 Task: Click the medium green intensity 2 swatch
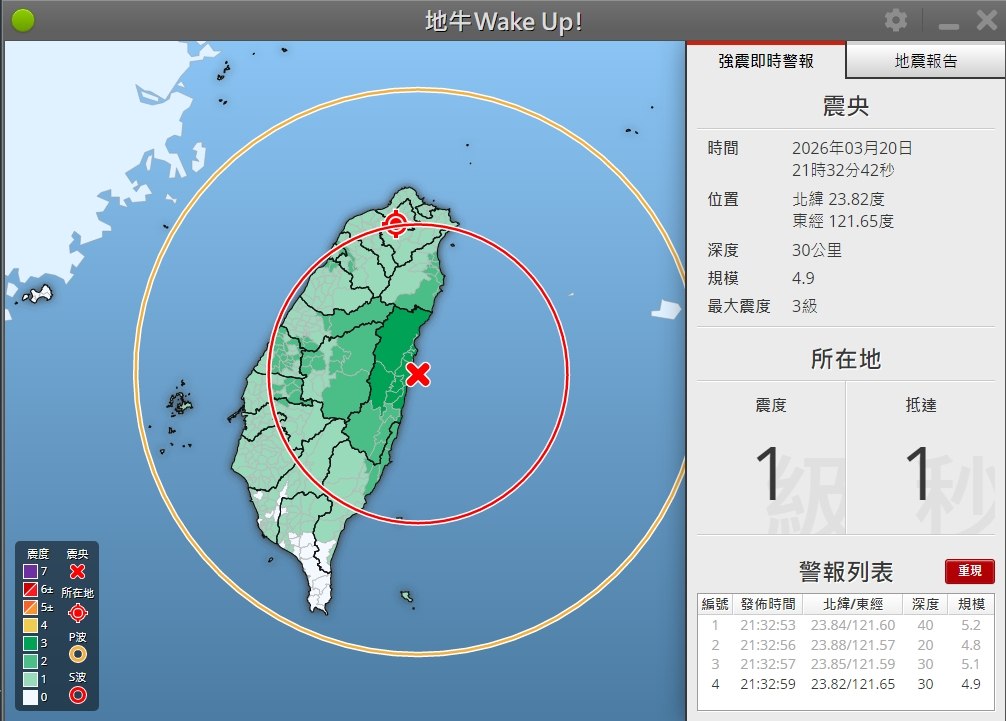point(30,661)
